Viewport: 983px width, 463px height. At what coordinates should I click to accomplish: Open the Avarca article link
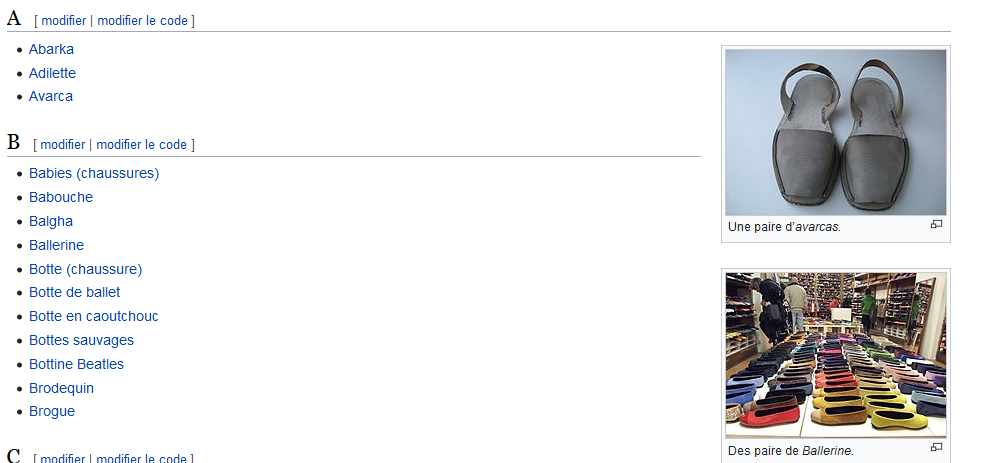pyautogui.click(x=51, y=96)
